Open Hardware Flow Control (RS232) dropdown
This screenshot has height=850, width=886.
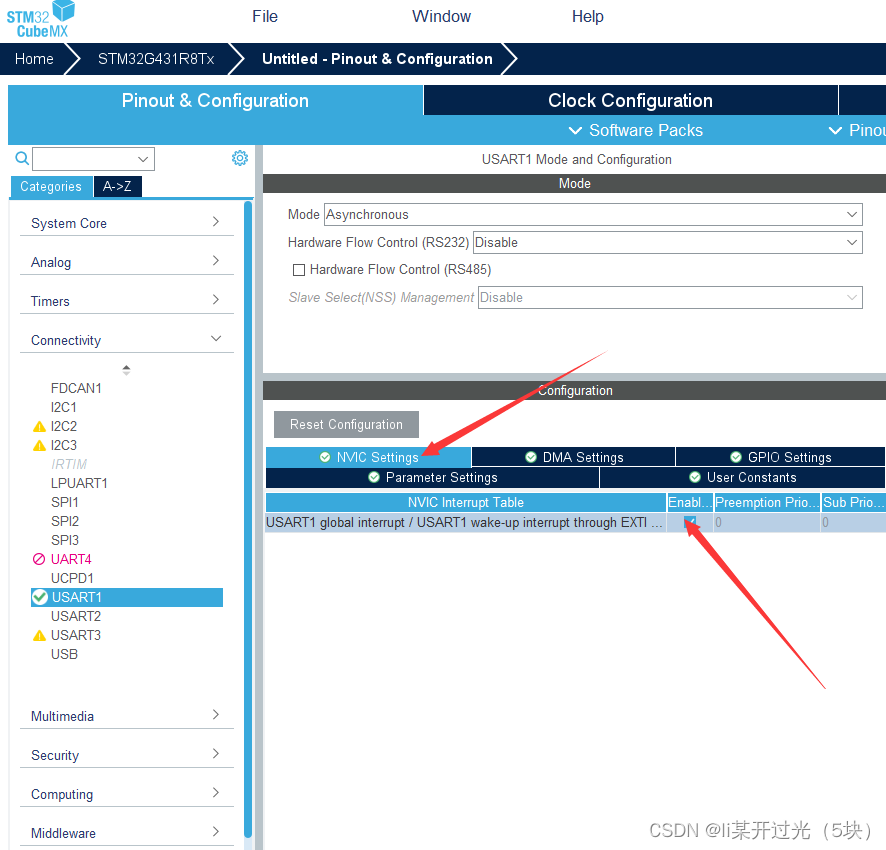852,242
